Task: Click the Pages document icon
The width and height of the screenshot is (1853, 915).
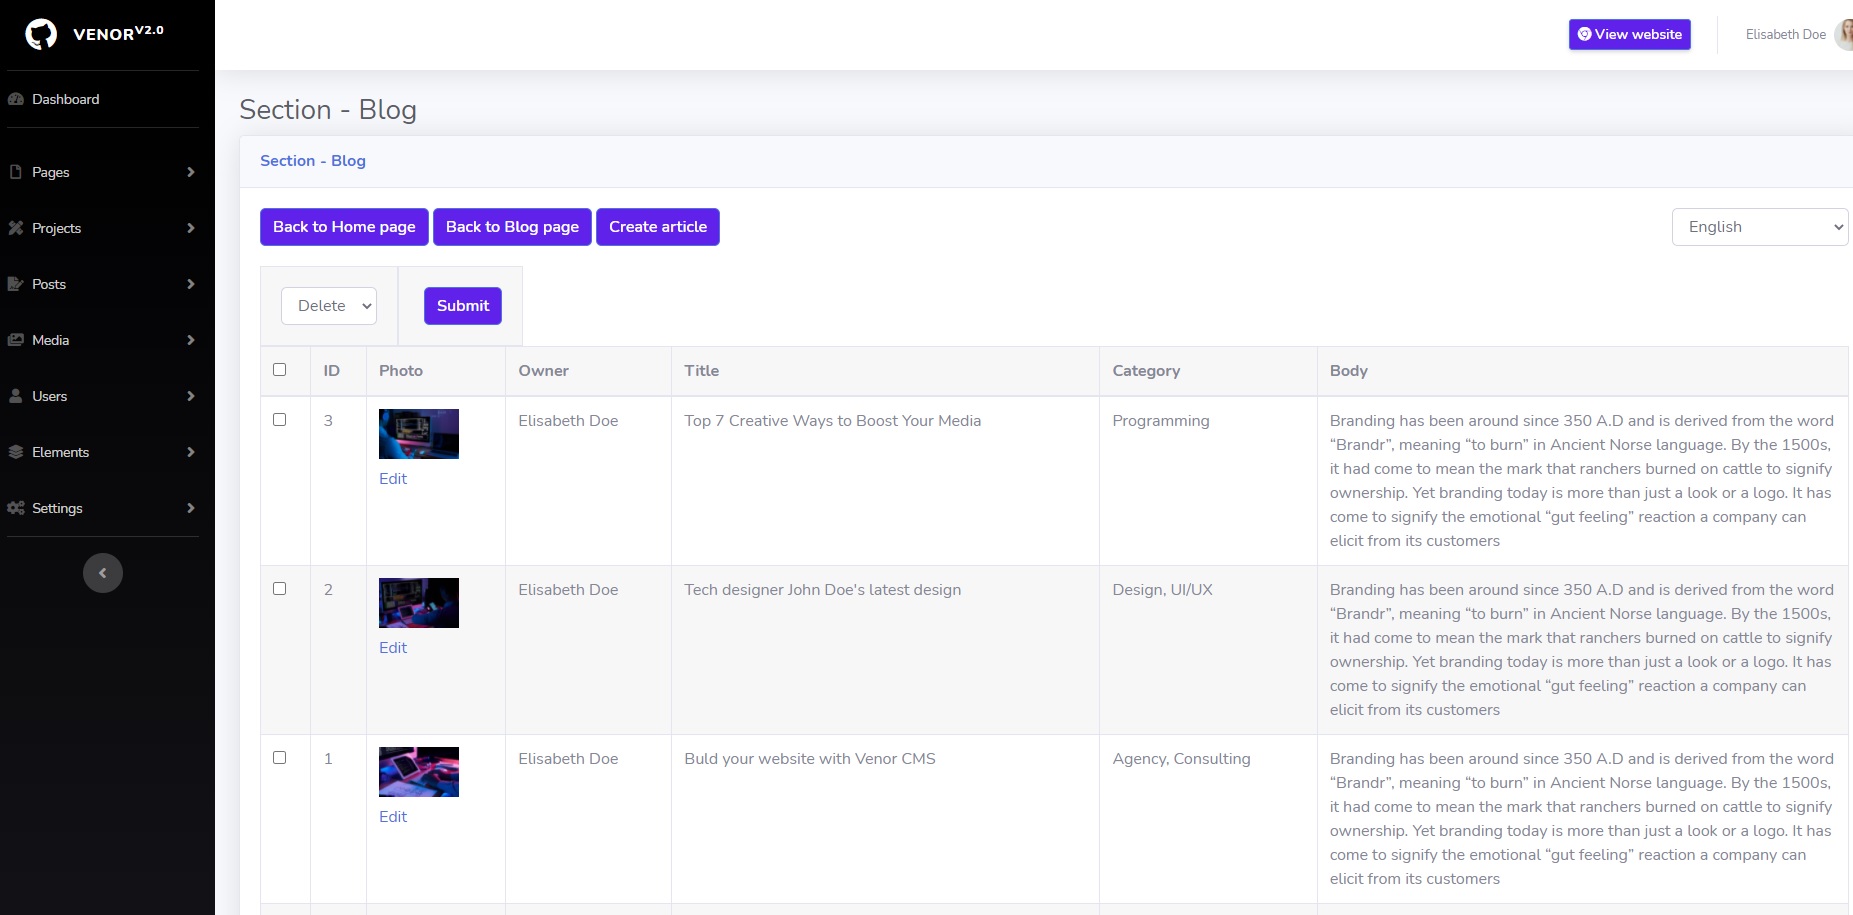Action: (x=16, y=172)
